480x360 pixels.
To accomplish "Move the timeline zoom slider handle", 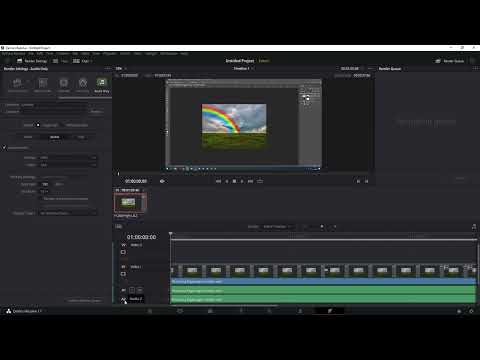I will point(322,227).
